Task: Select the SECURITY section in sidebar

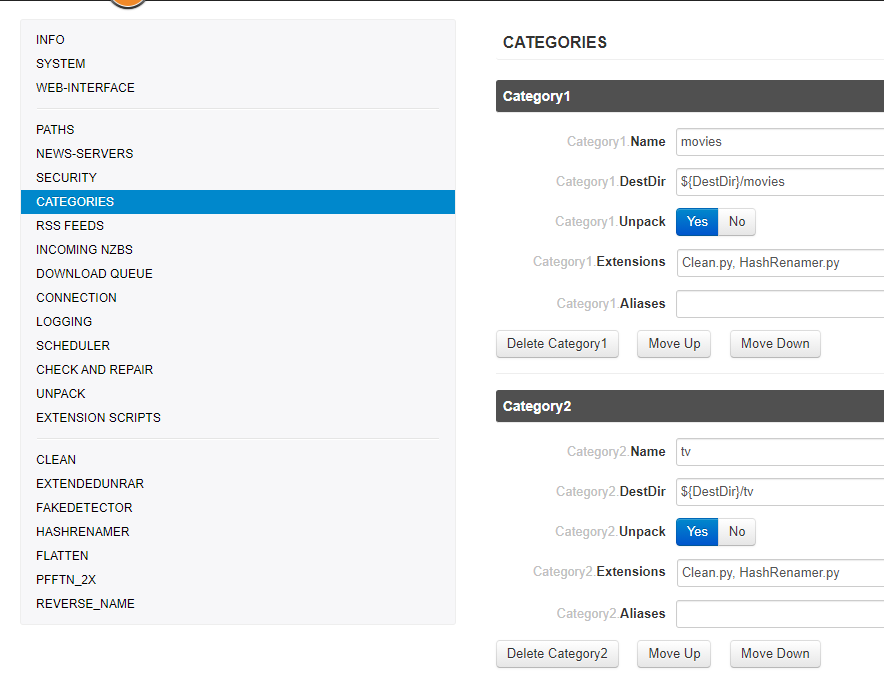Action: click(x=66, y=178)
